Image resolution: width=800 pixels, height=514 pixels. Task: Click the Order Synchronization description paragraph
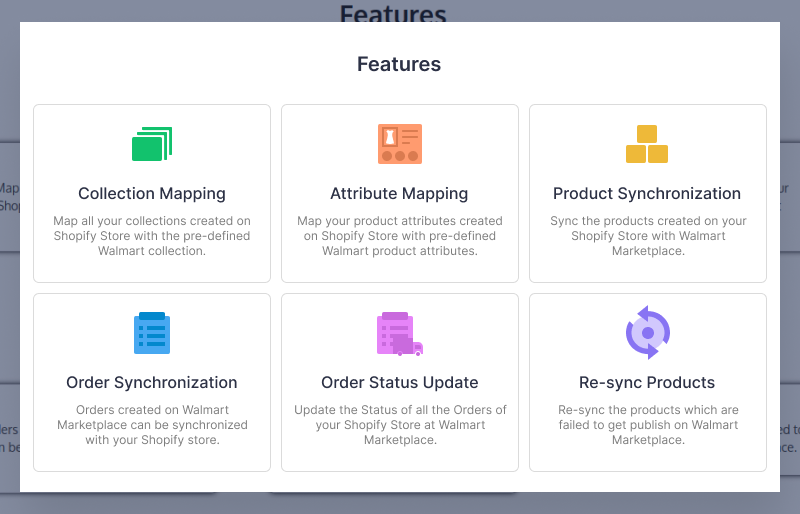click(152, 425)
